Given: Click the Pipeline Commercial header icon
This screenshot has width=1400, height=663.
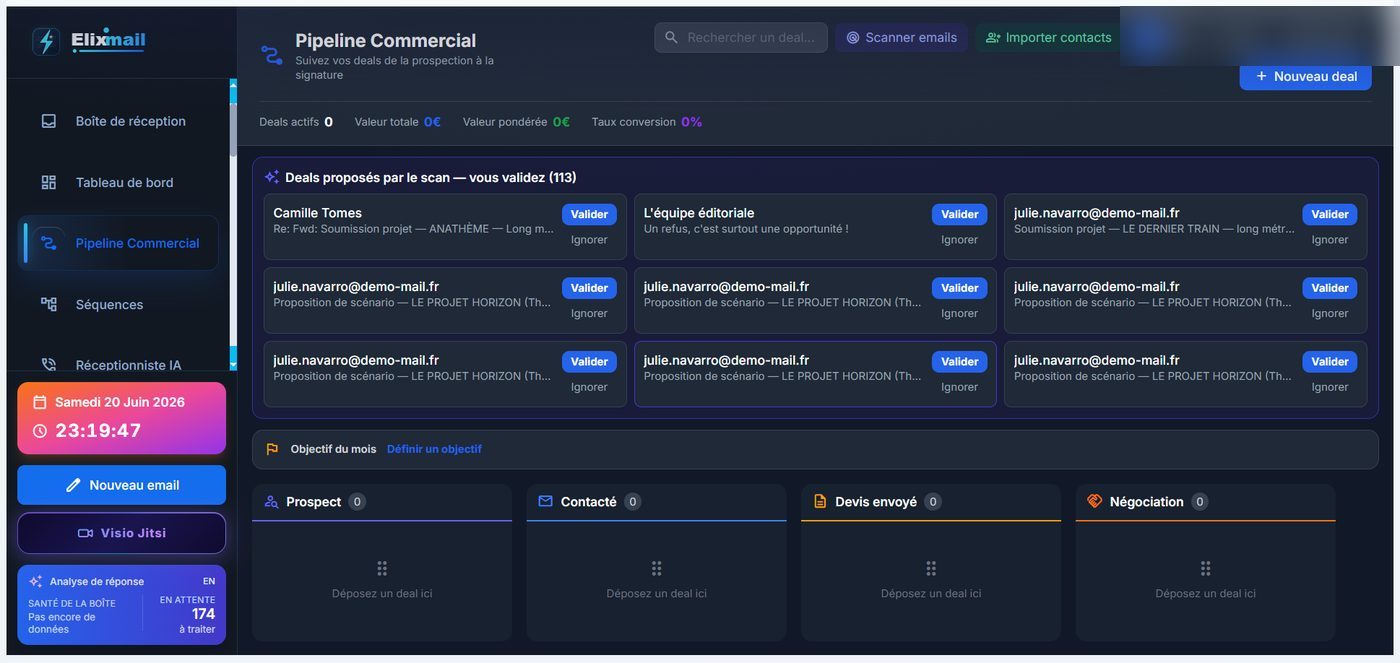Looking at the screenshot, I should 271,54.
